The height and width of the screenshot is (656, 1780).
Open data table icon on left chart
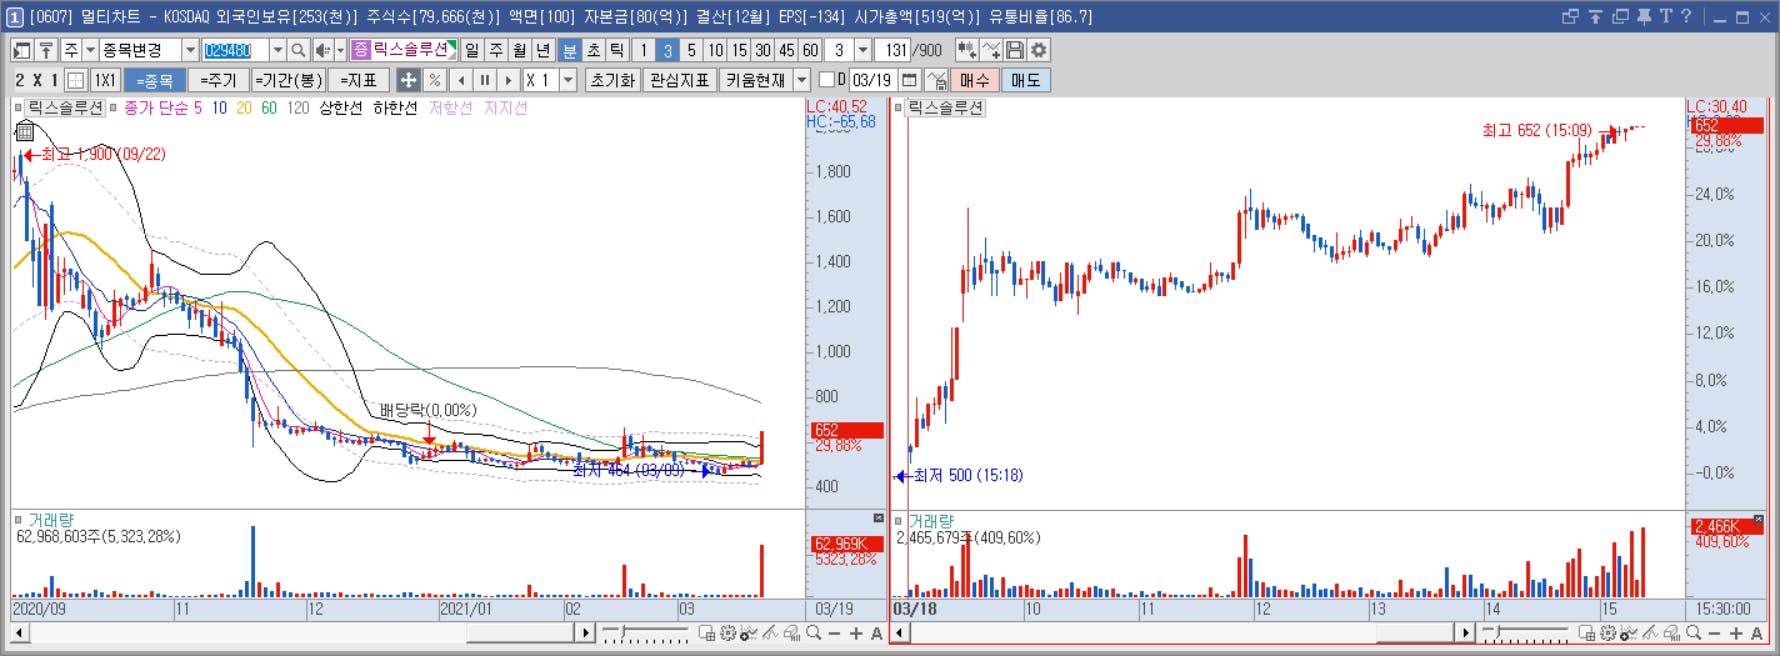(26, 131)
